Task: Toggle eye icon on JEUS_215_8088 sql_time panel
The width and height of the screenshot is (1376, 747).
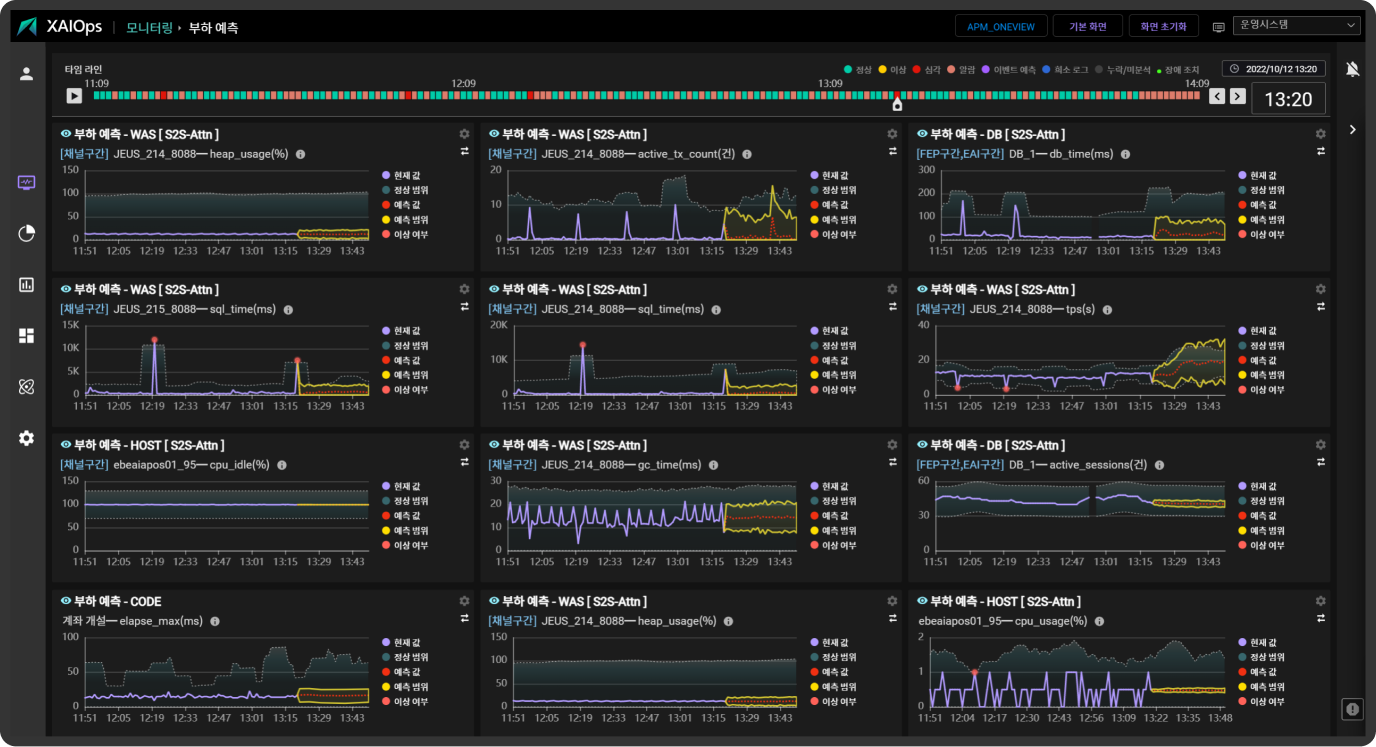Action: [66, 289]
